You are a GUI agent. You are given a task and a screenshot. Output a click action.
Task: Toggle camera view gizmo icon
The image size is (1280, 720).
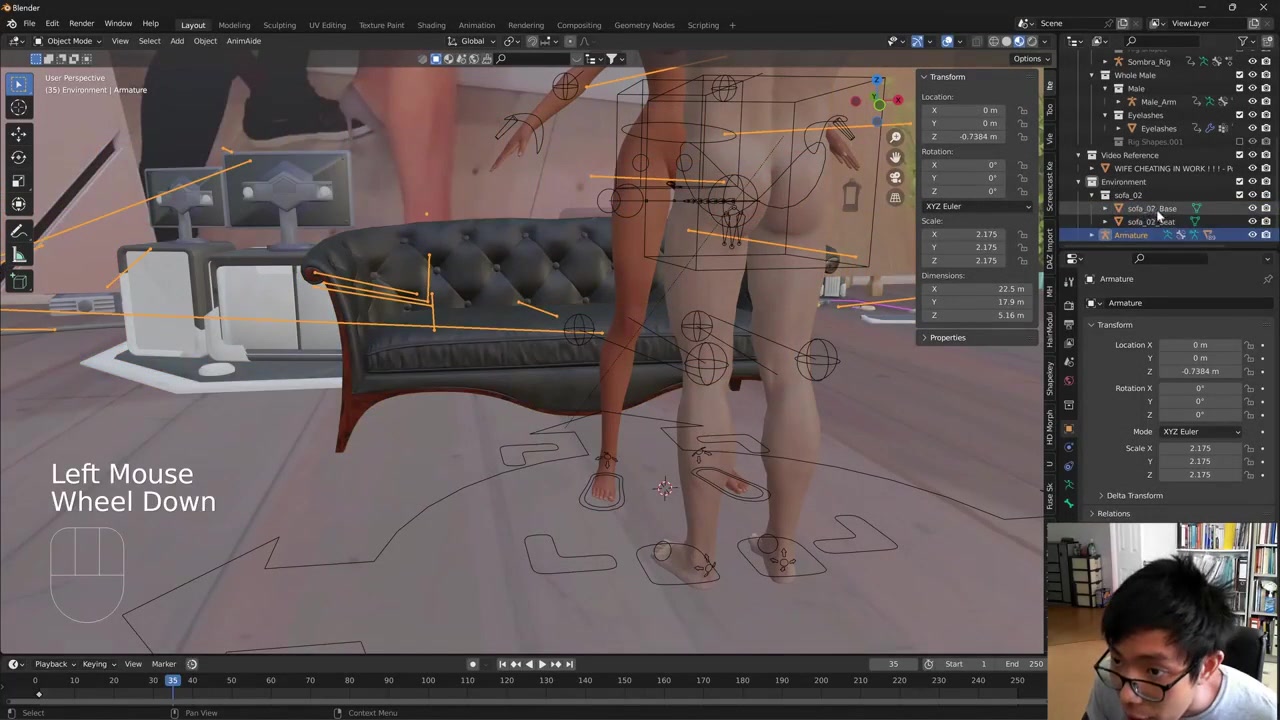(895, 177)
